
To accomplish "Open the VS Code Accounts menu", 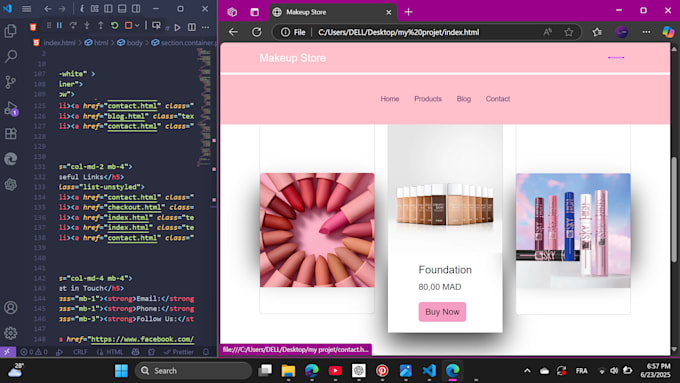I will point(10,308).
